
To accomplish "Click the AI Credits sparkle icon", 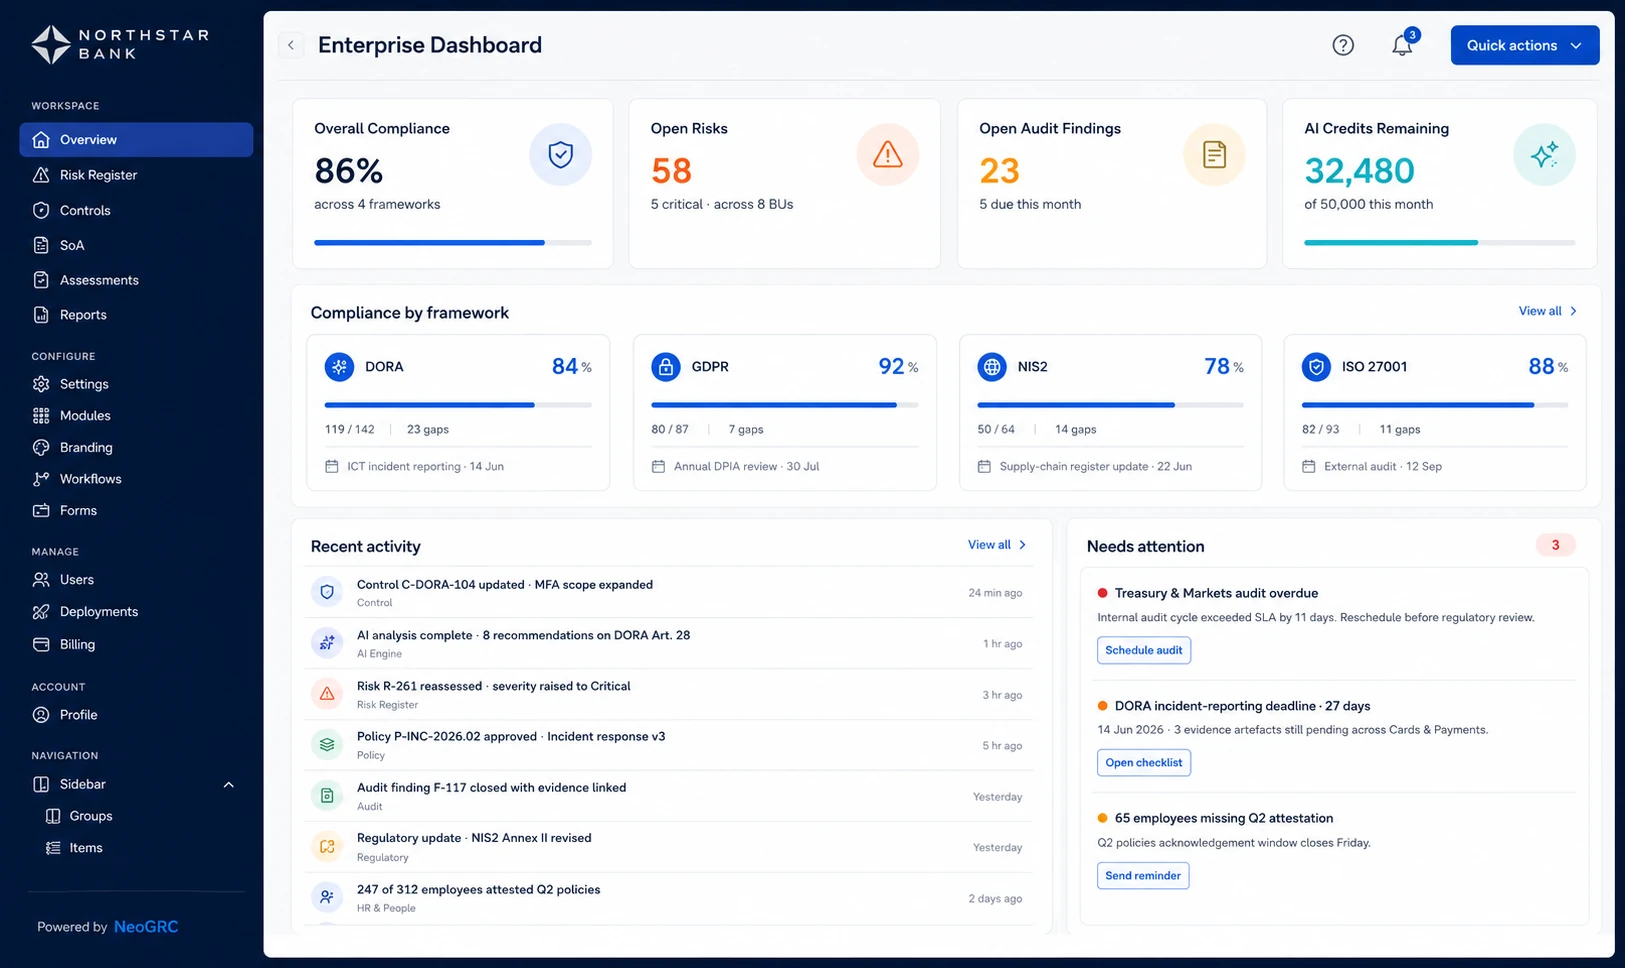I will coord(1544,155).
